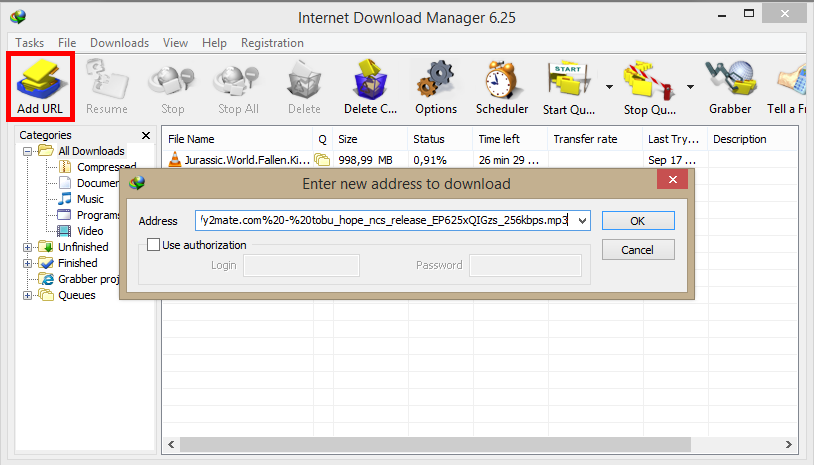814x465 pixels.
Task: Click the 0,91% status cell
Action: [430, 160]
